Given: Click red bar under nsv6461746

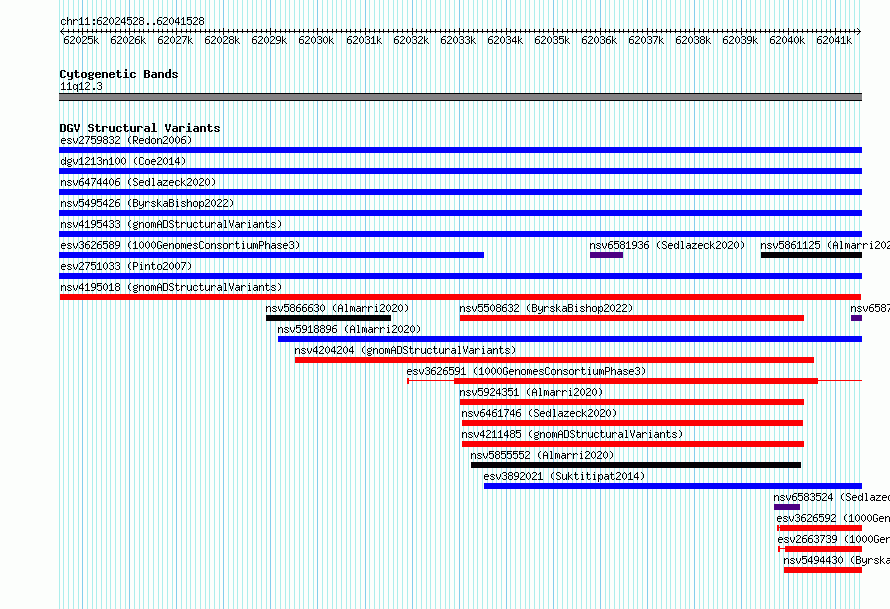Looking at the screenshot, I should pos(632,423).
